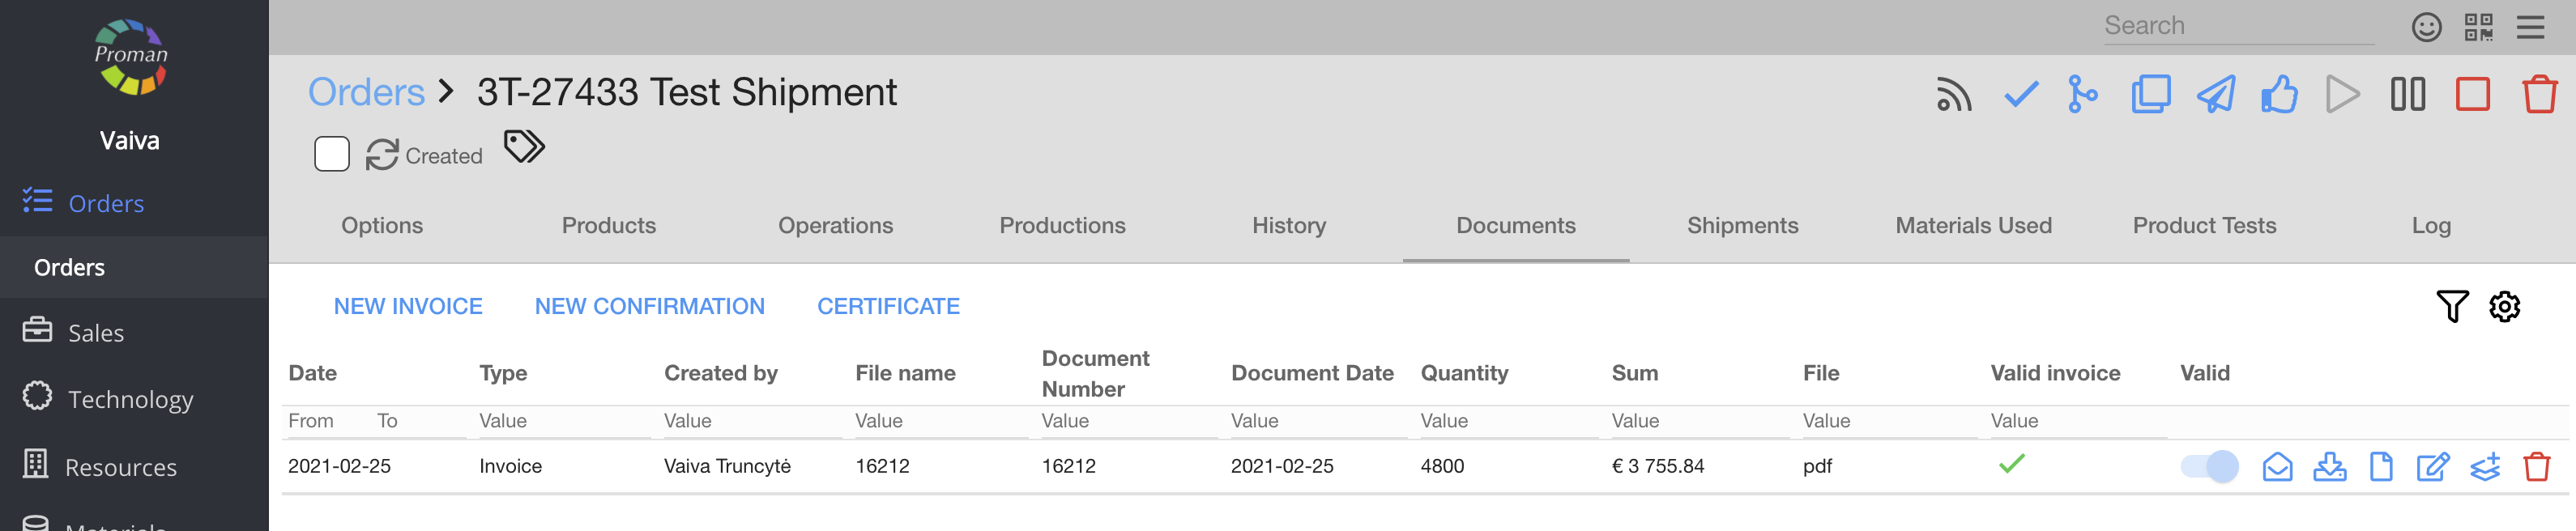Viewport: 2576px width, 531px height.
Task: Click the branch split order icon
Action: 2083,95
